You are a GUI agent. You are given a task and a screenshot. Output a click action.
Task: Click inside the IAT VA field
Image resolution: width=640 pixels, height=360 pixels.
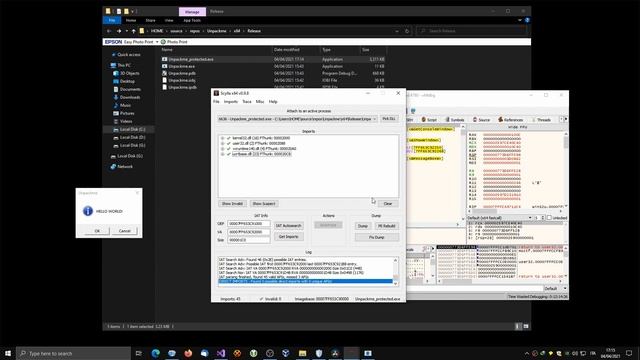tap(249, 232)
